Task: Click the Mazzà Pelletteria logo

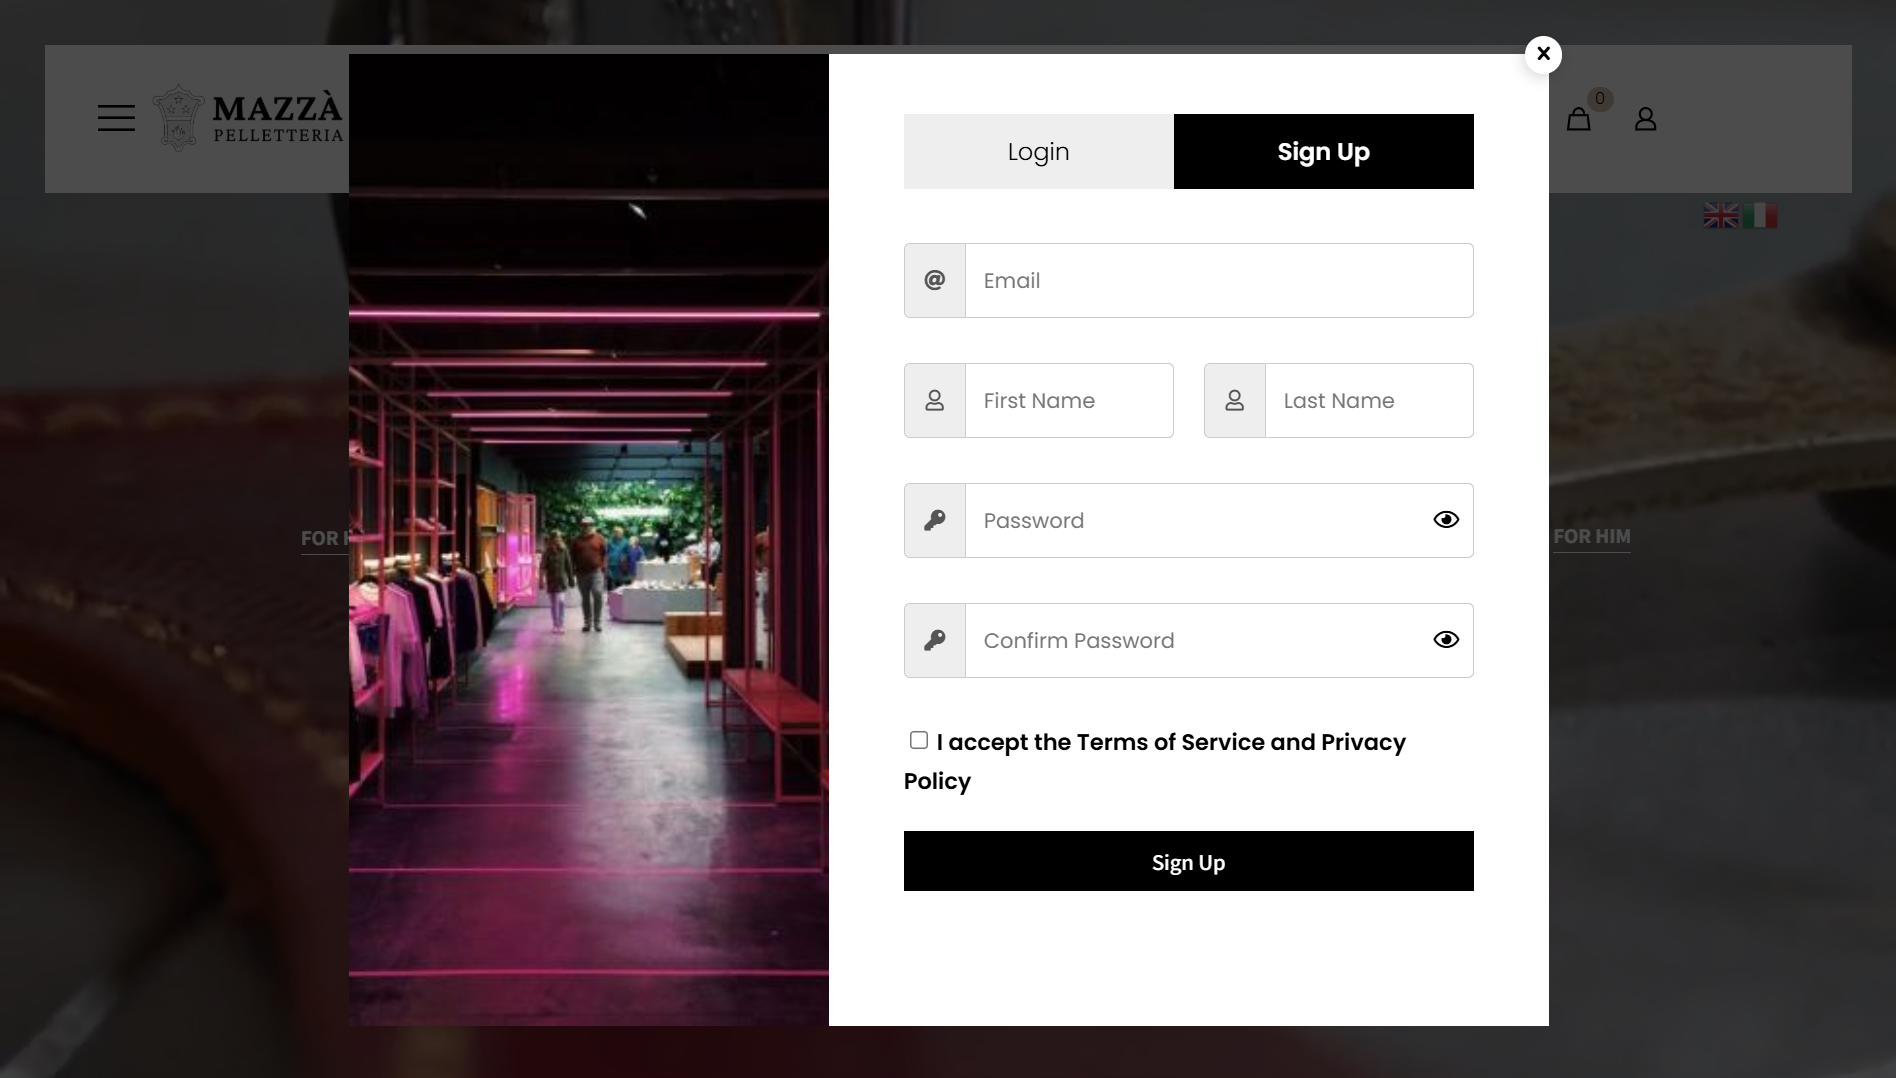Action: pyautogui.click(x=248, y=118)
